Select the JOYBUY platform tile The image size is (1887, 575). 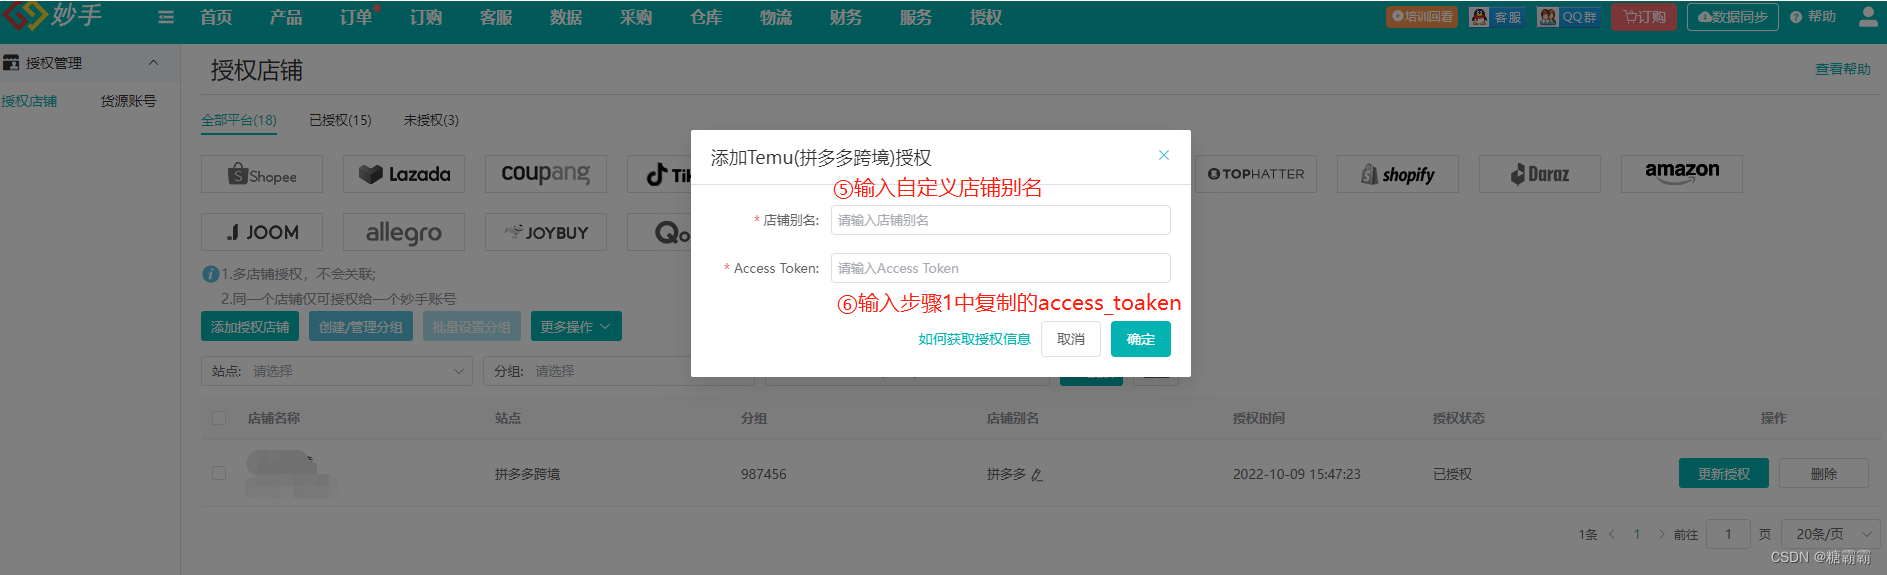pos(546,232)
